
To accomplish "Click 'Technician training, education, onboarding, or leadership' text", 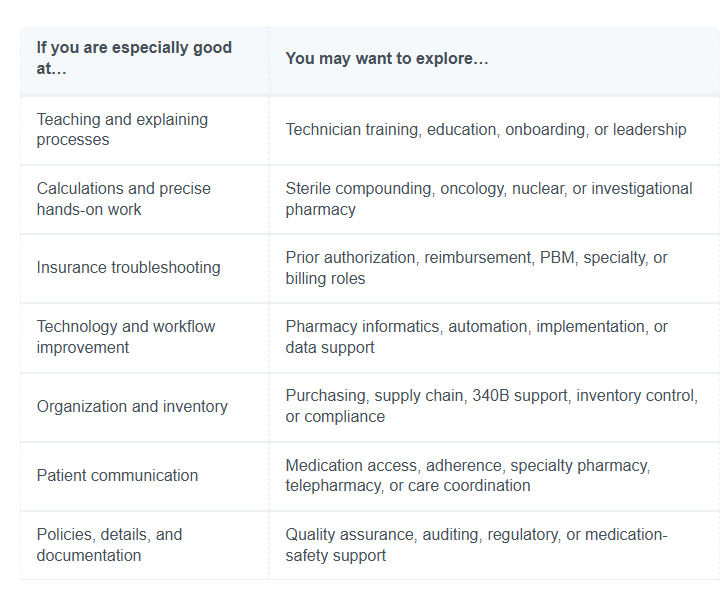I will (485, 130).
